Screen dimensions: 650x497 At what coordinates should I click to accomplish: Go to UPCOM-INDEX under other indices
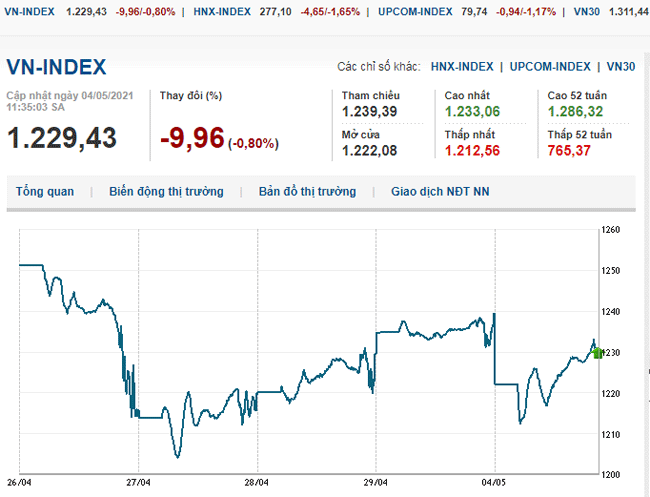(x=550, y=67)
